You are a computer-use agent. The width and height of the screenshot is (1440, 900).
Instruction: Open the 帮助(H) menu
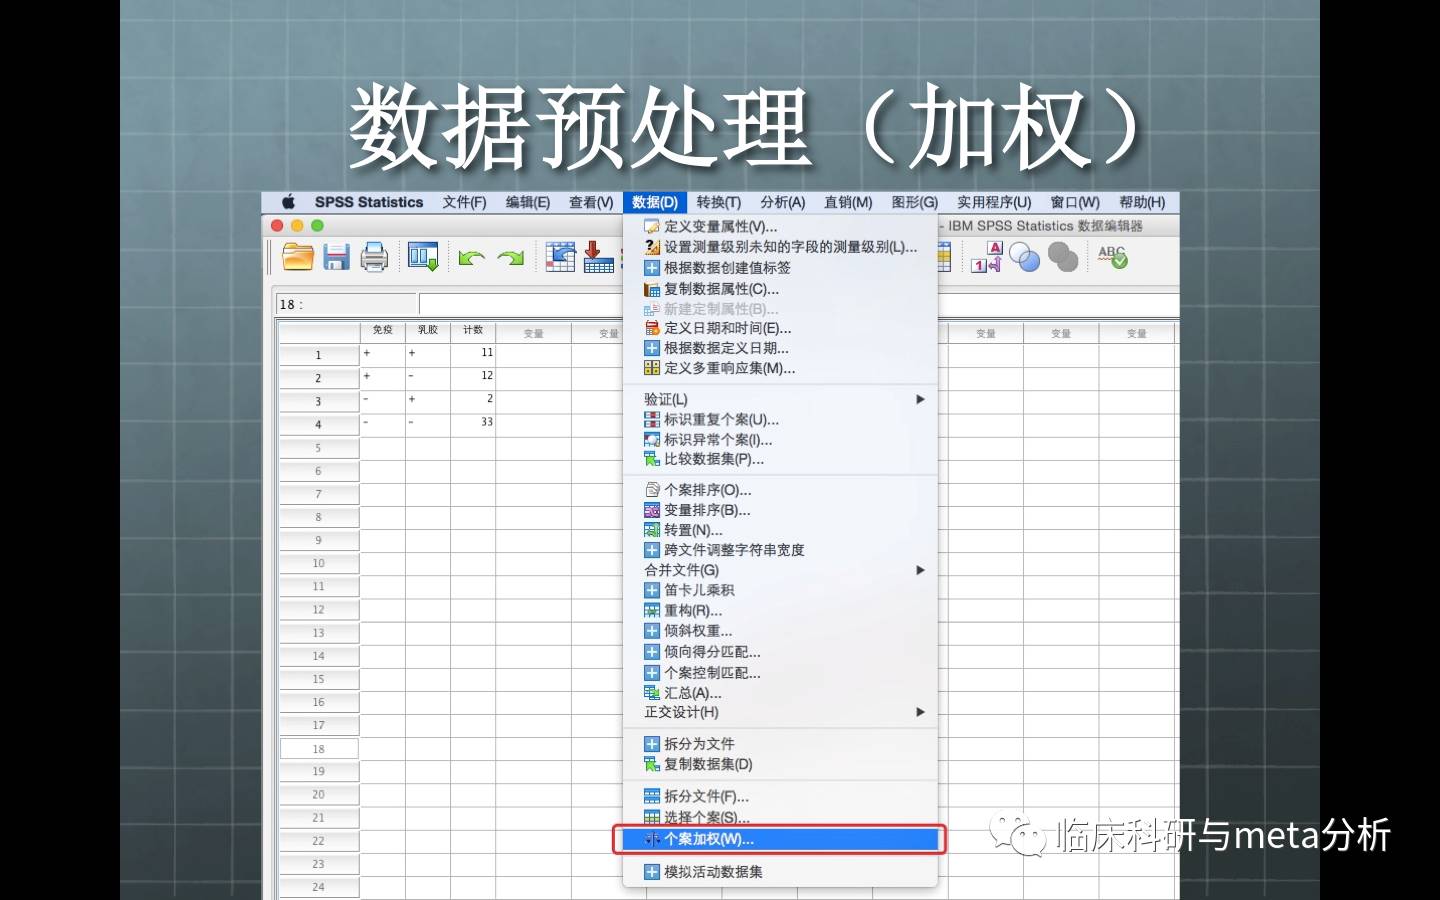pos(1142,202)
